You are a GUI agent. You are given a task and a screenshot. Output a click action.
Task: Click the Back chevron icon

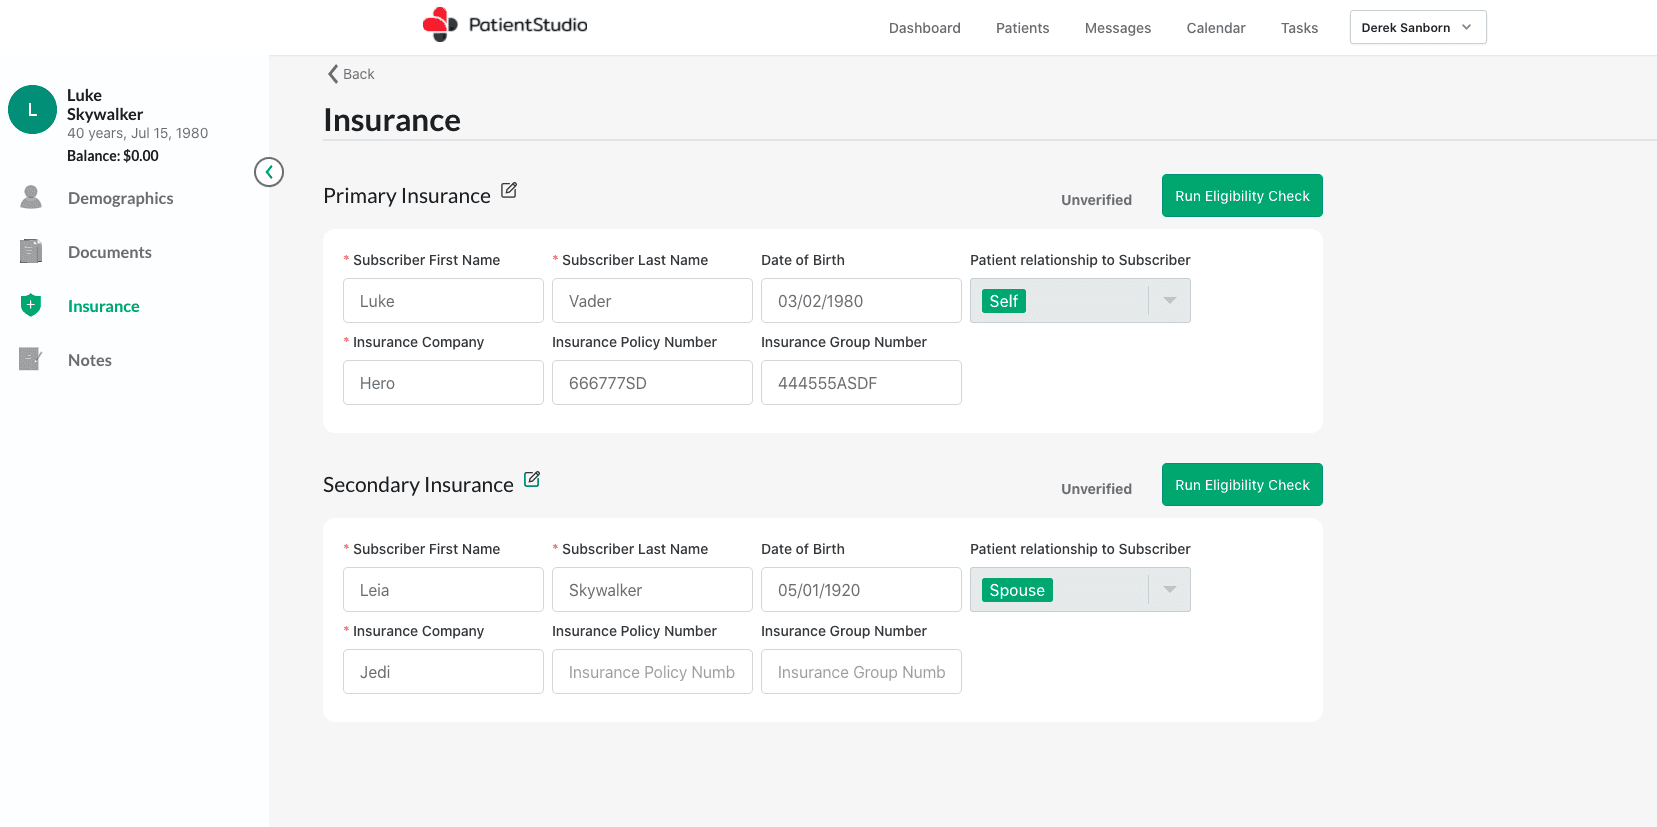tap(333, 74)
